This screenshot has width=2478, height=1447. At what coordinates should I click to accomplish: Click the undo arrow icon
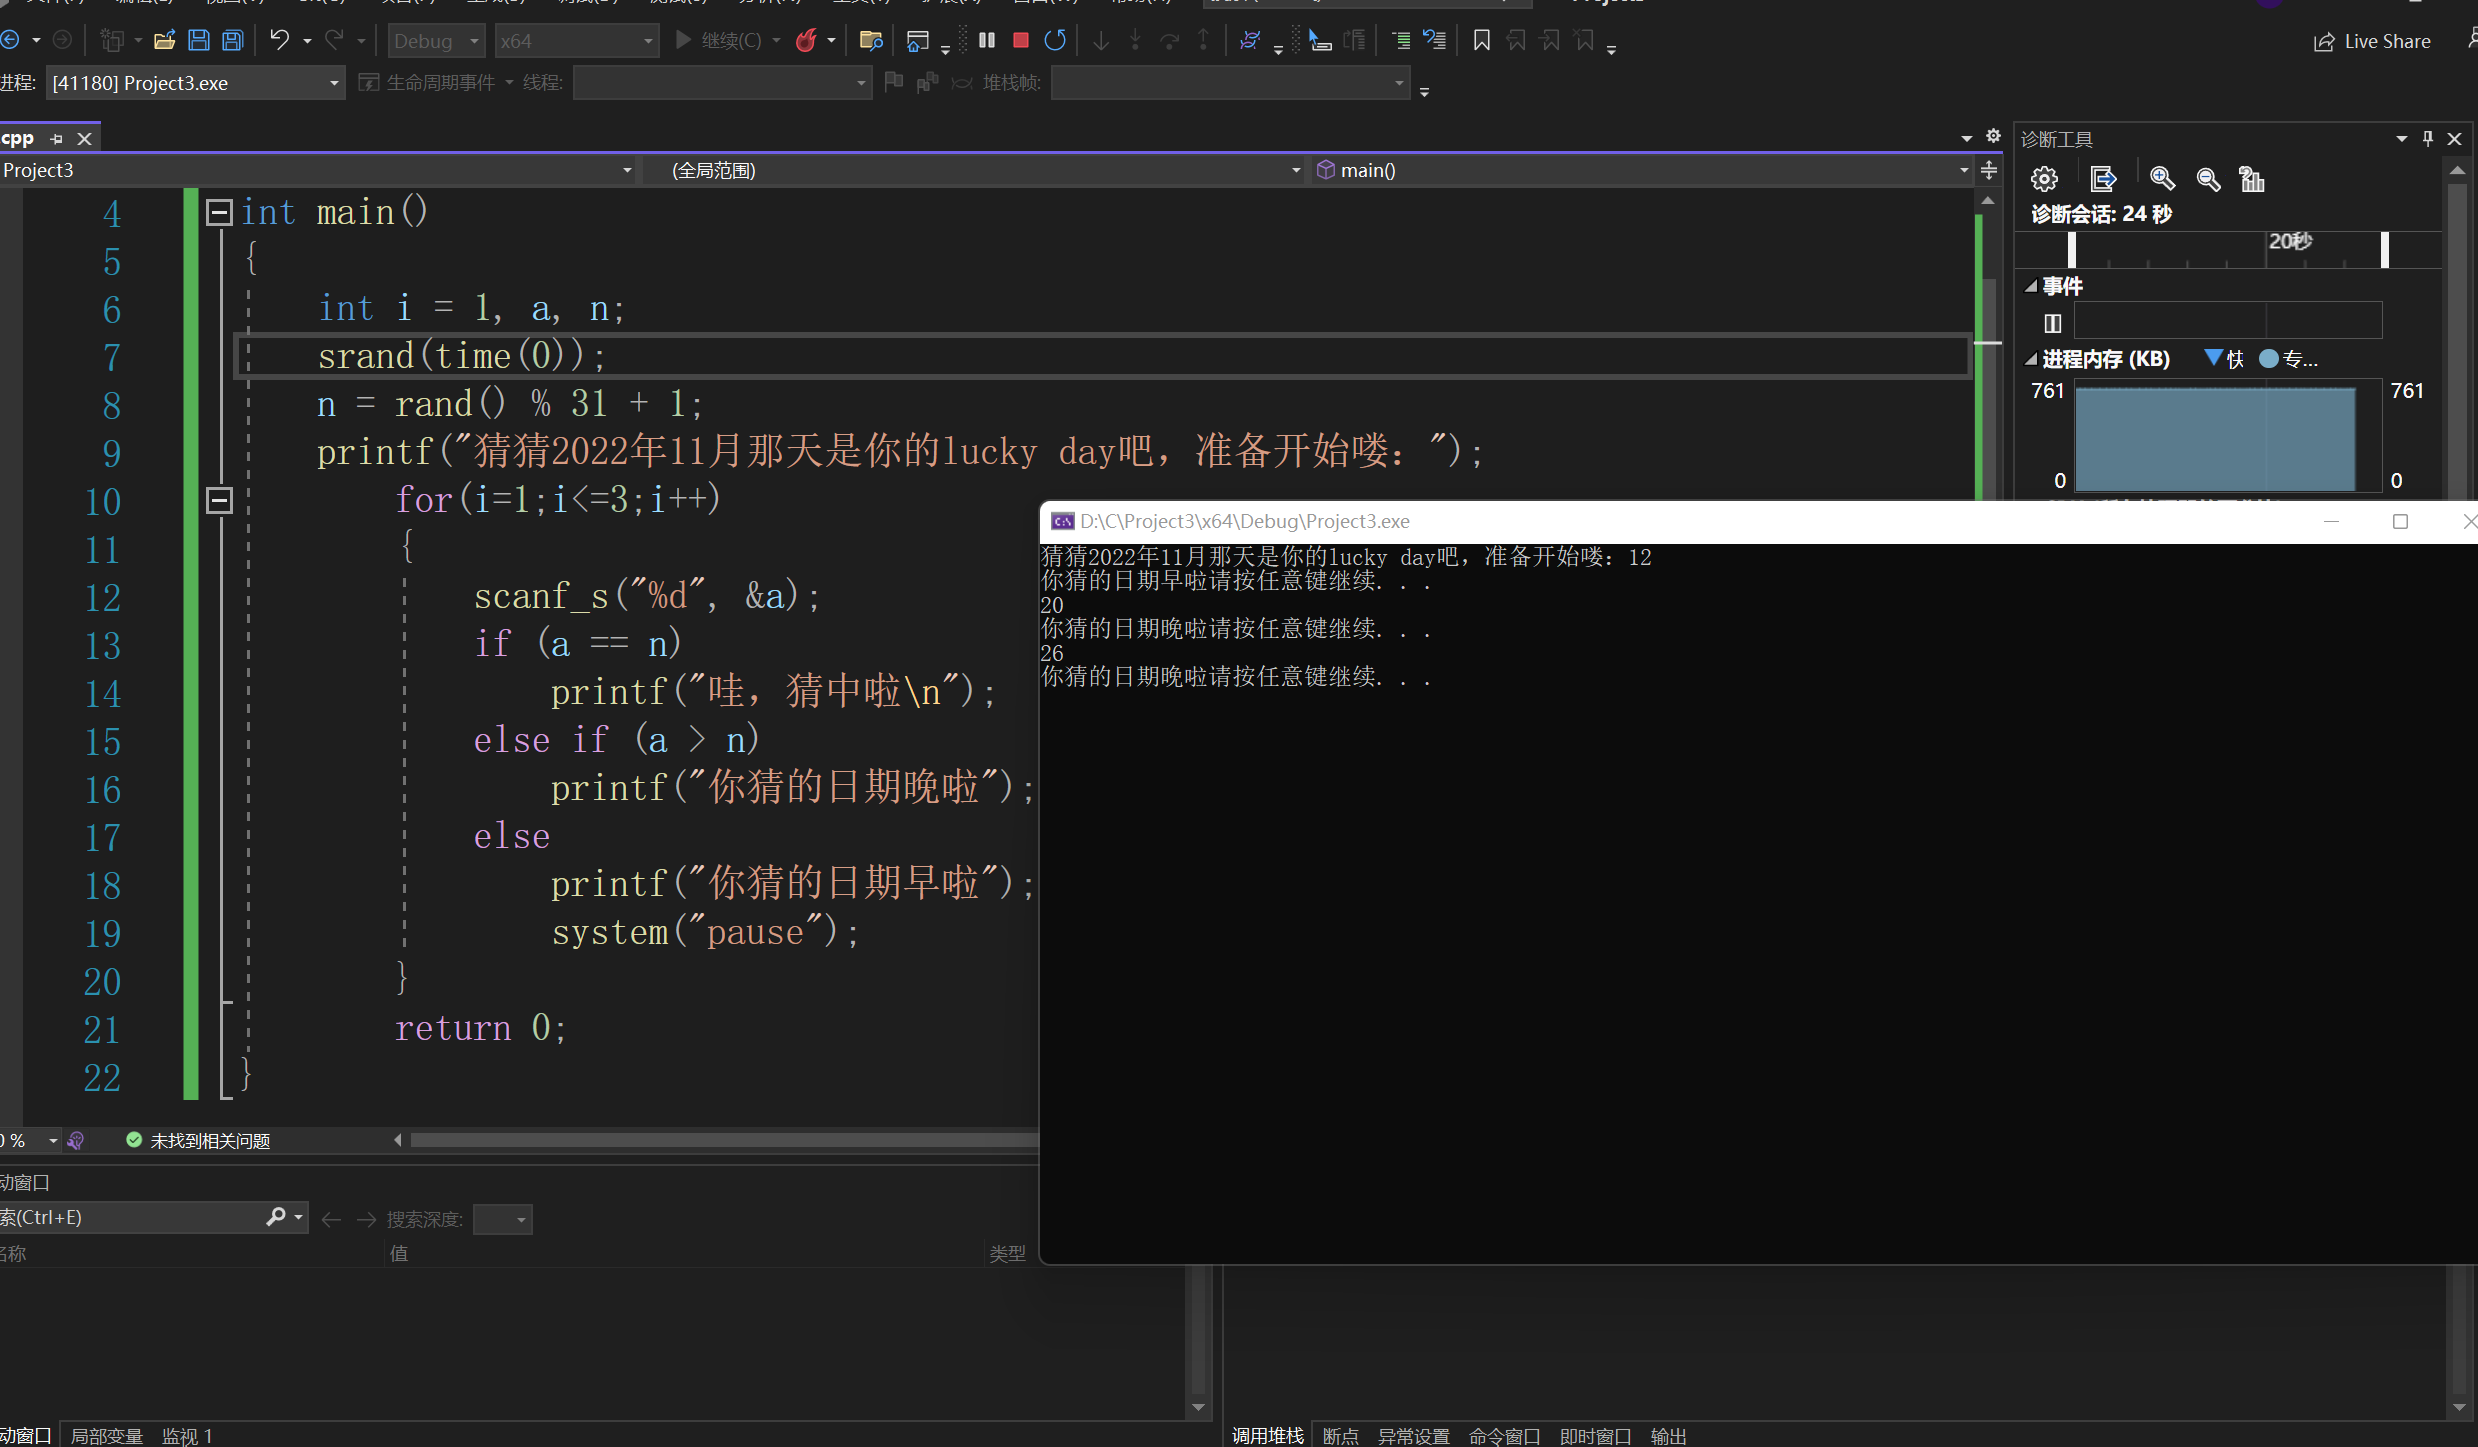point(280,40)
